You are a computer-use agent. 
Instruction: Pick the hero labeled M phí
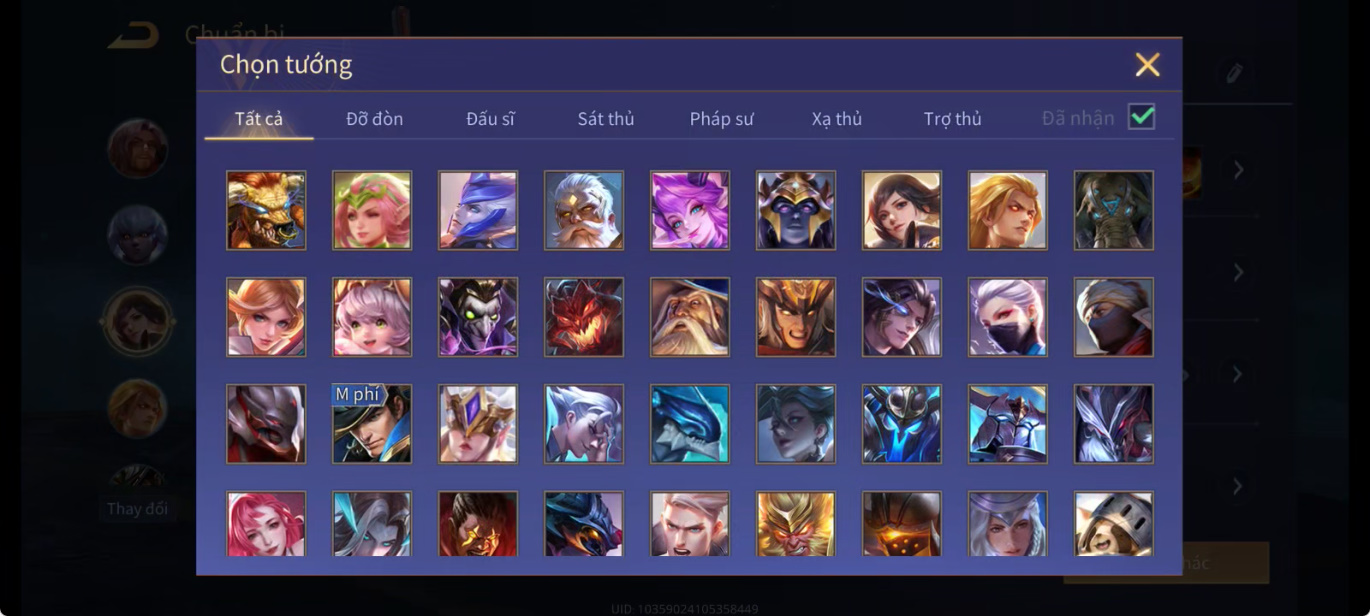coord(372,424)
